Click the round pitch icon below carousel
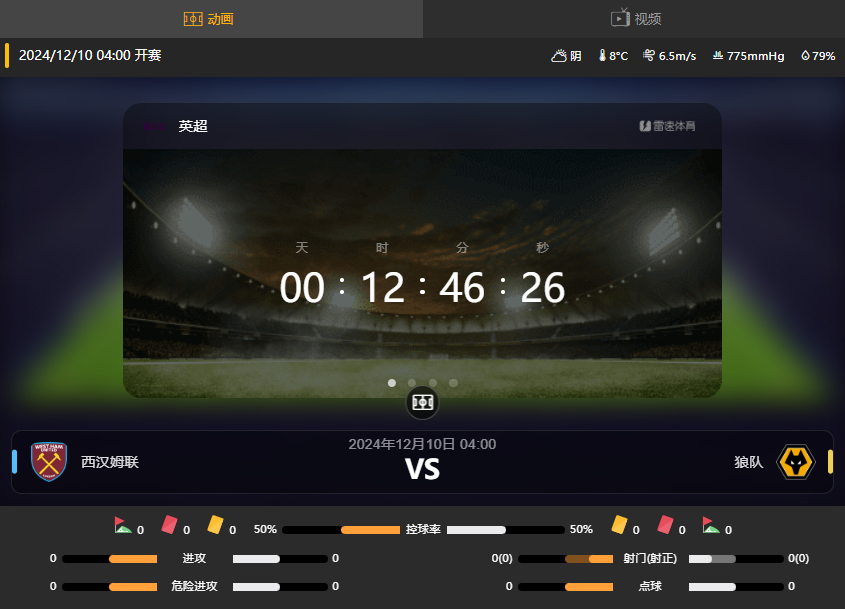 click(x=422, y=403)
